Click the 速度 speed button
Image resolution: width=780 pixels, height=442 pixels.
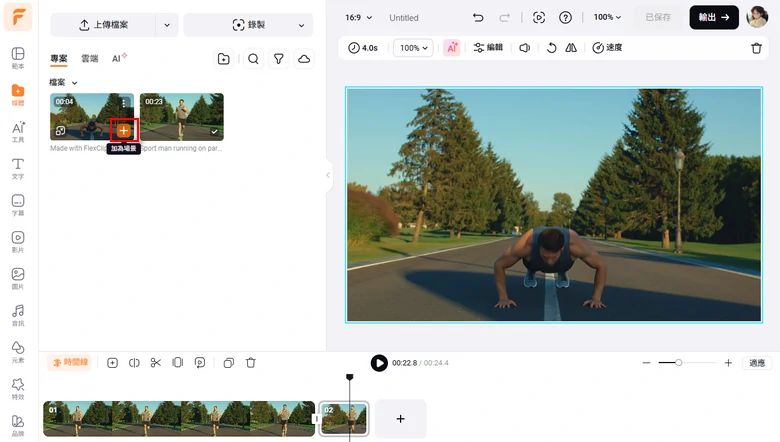[x=607, y=48]
